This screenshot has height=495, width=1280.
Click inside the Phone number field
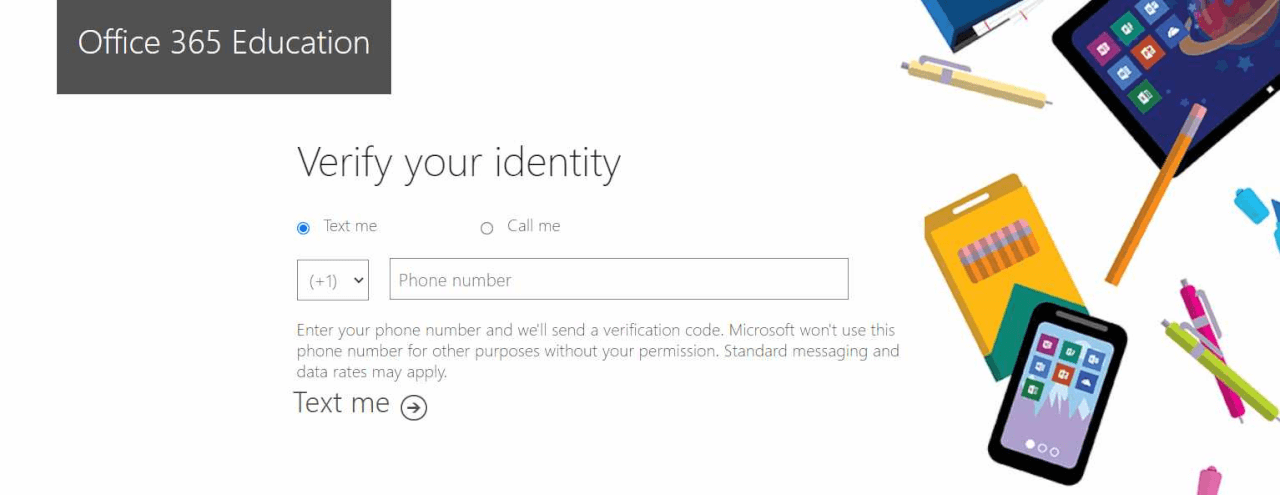point(618,279)
